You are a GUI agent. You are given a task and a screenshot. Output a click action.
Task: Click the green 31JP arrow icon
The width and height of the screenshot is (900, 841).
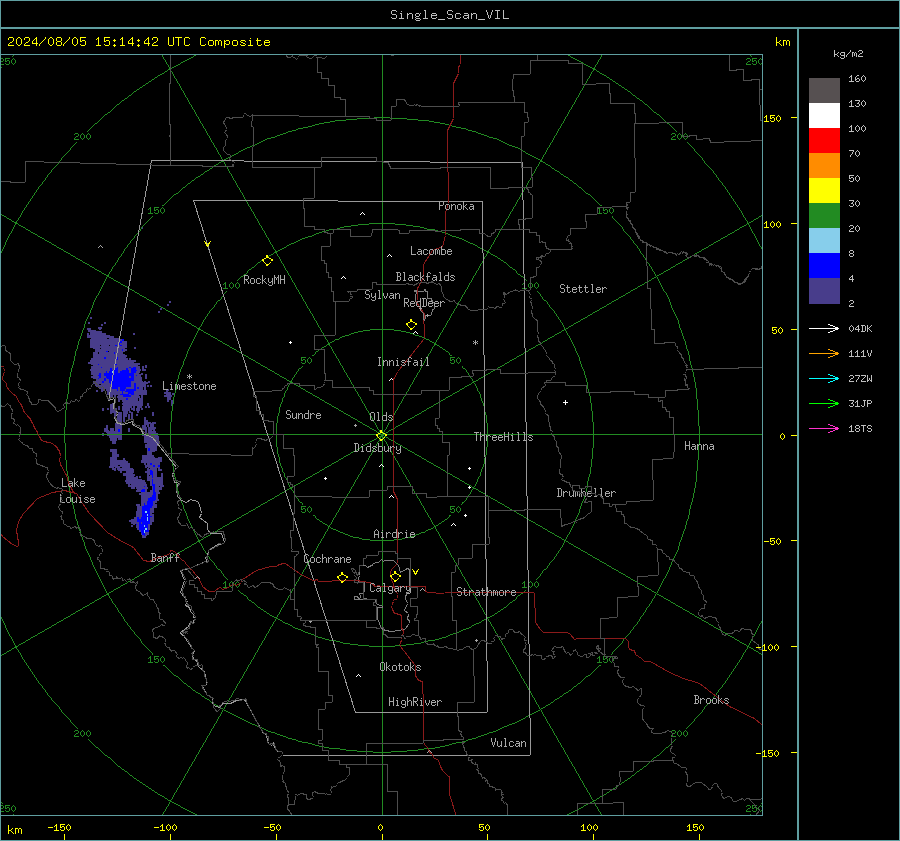click(824, 404)
